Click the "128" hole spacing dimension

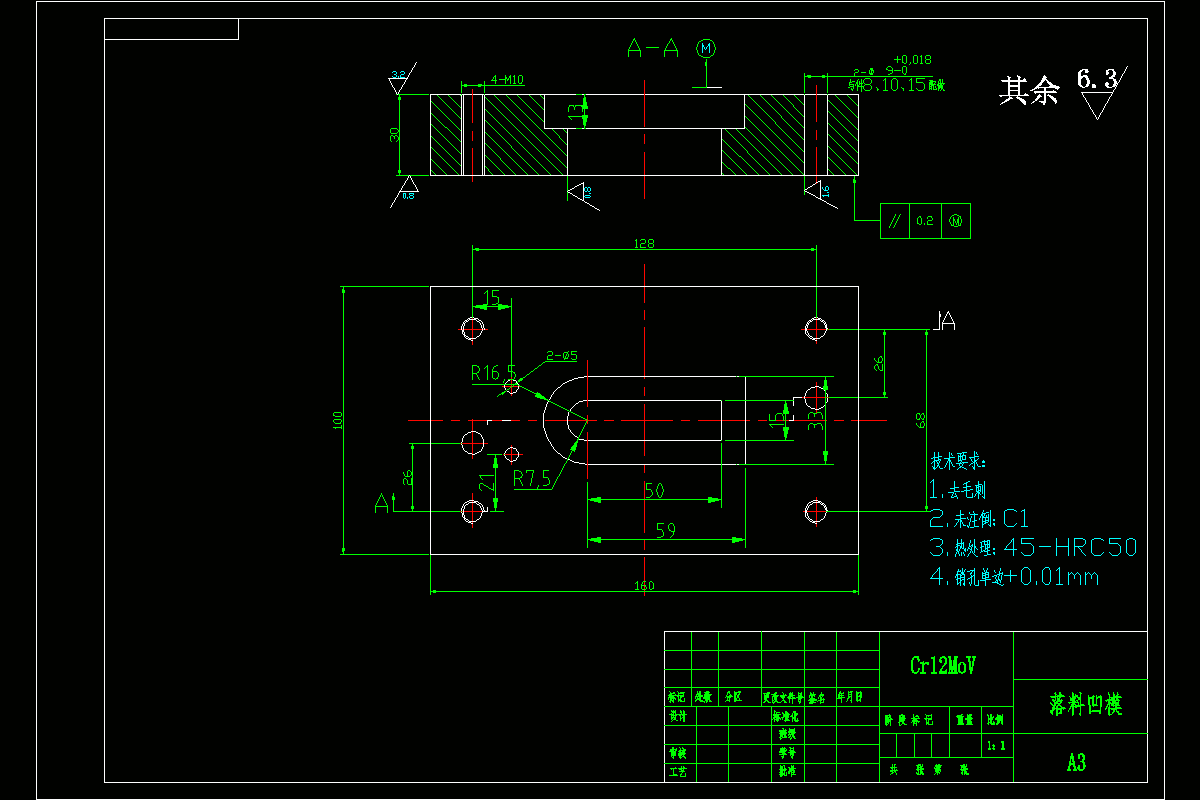tap(644, 243)
